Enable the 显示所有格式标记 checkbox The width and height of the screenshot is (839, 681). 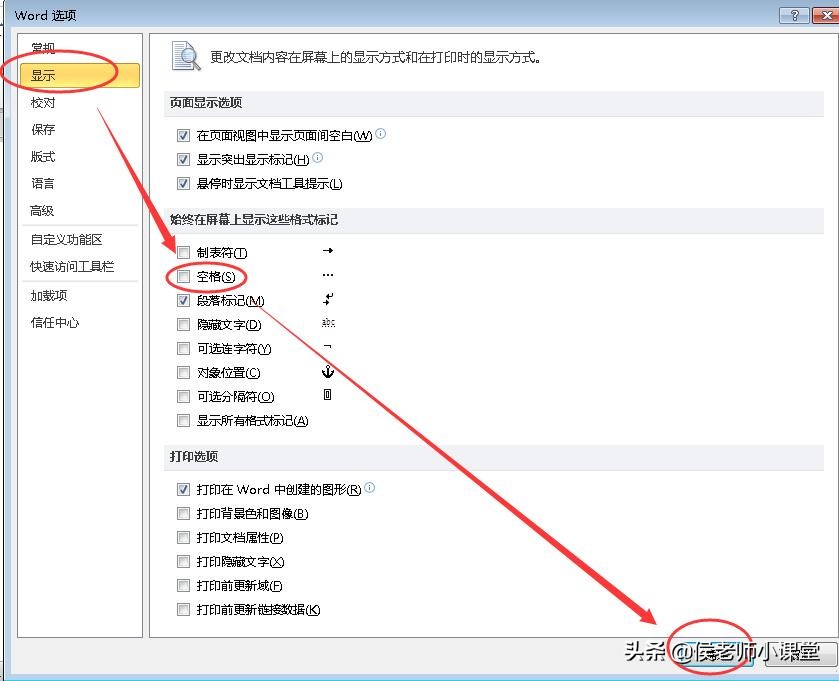pyautogui.click(x=183, y=420)
